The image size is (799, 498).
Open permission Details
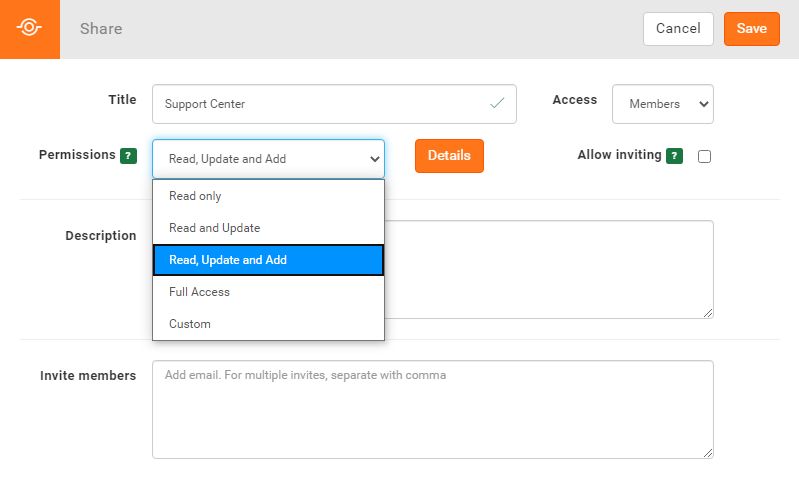click(449, 156)
